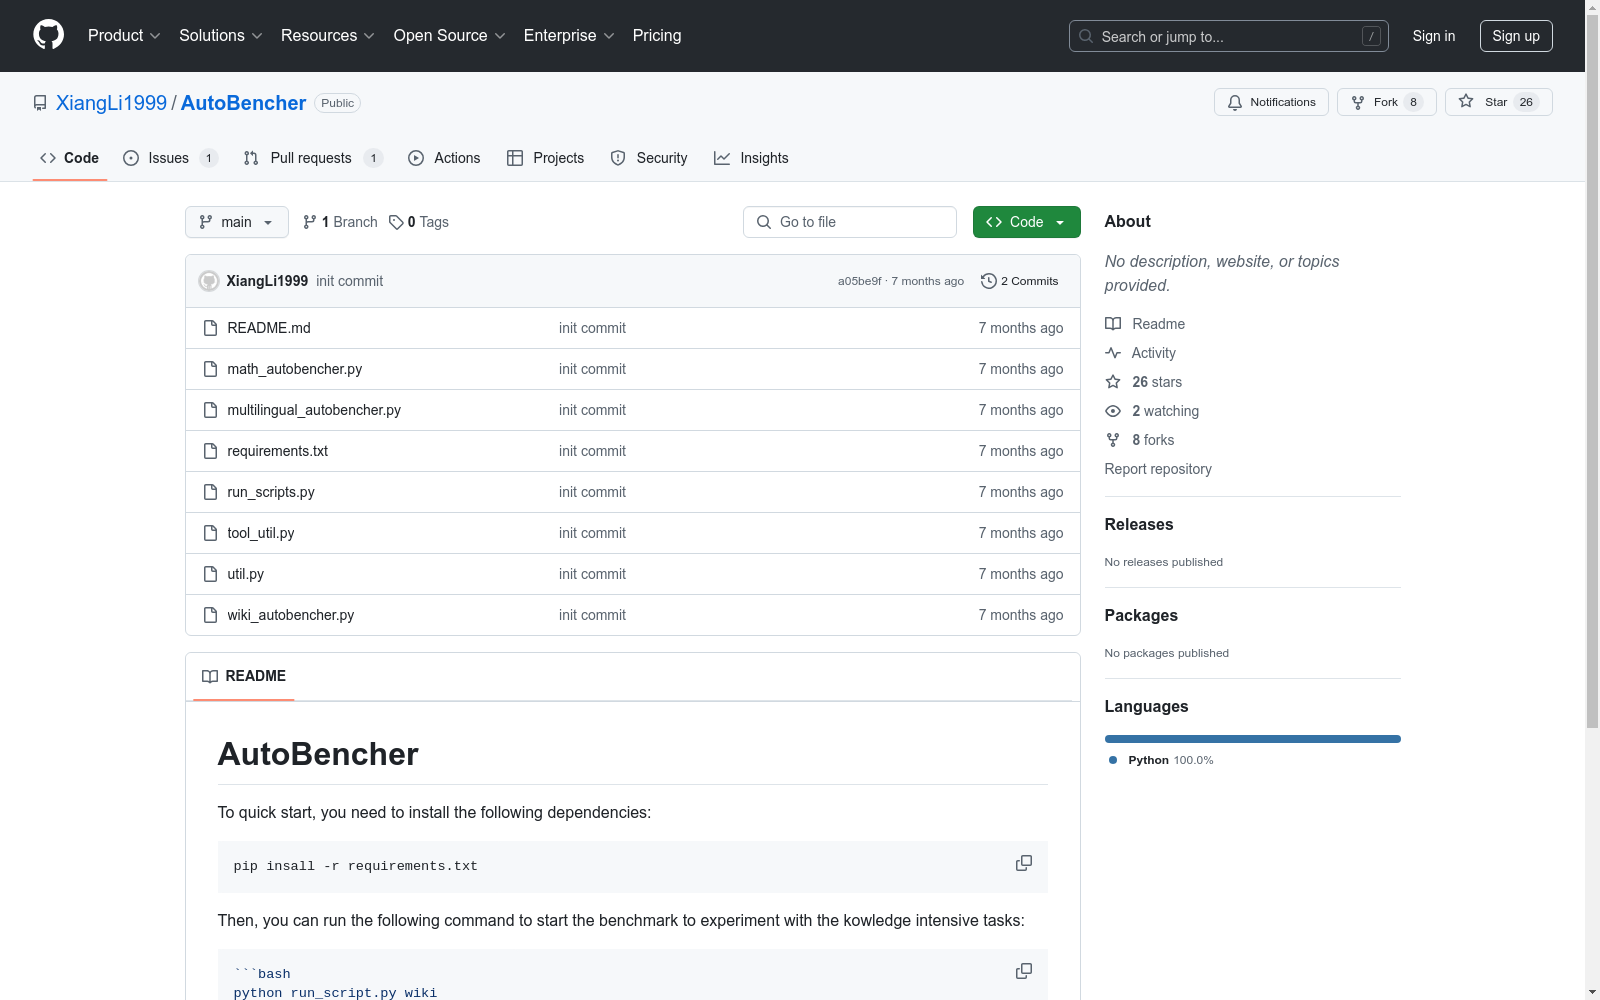Image resolution: width=1600 pixels, height=1000 pixels.
Task: Open the Pricing page link
Action: point(657,36)
